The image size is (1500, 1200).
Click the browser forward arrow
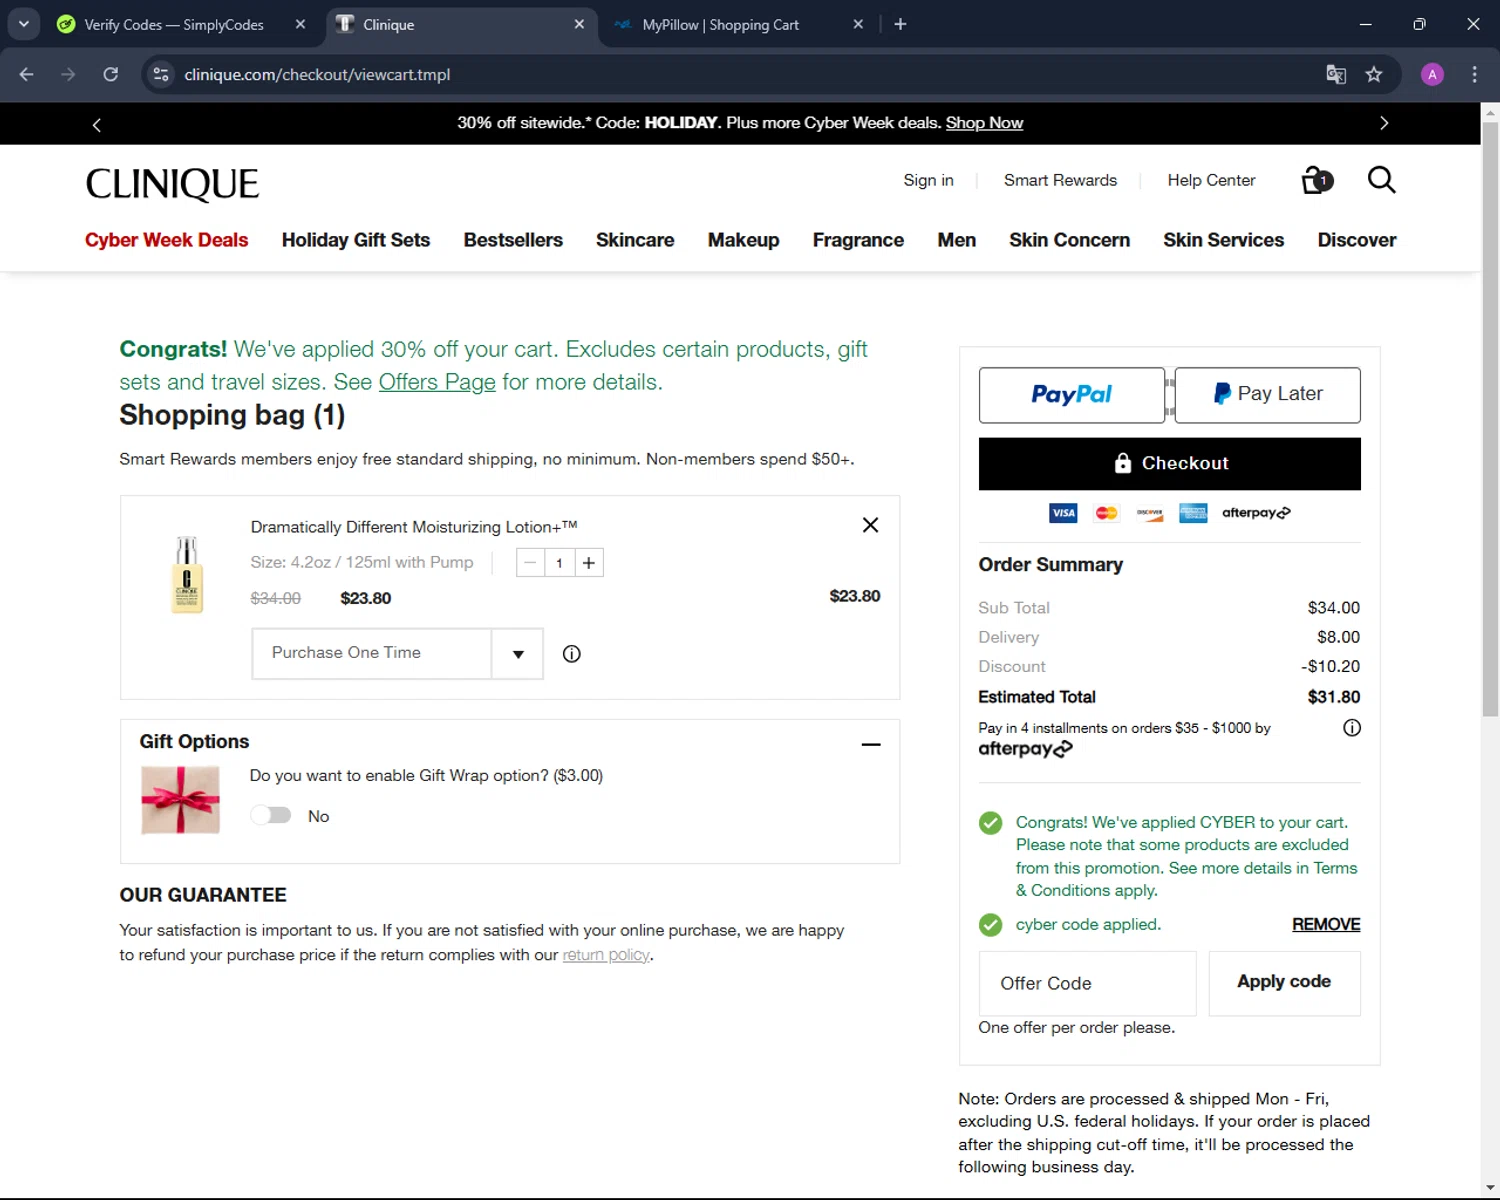68,74
